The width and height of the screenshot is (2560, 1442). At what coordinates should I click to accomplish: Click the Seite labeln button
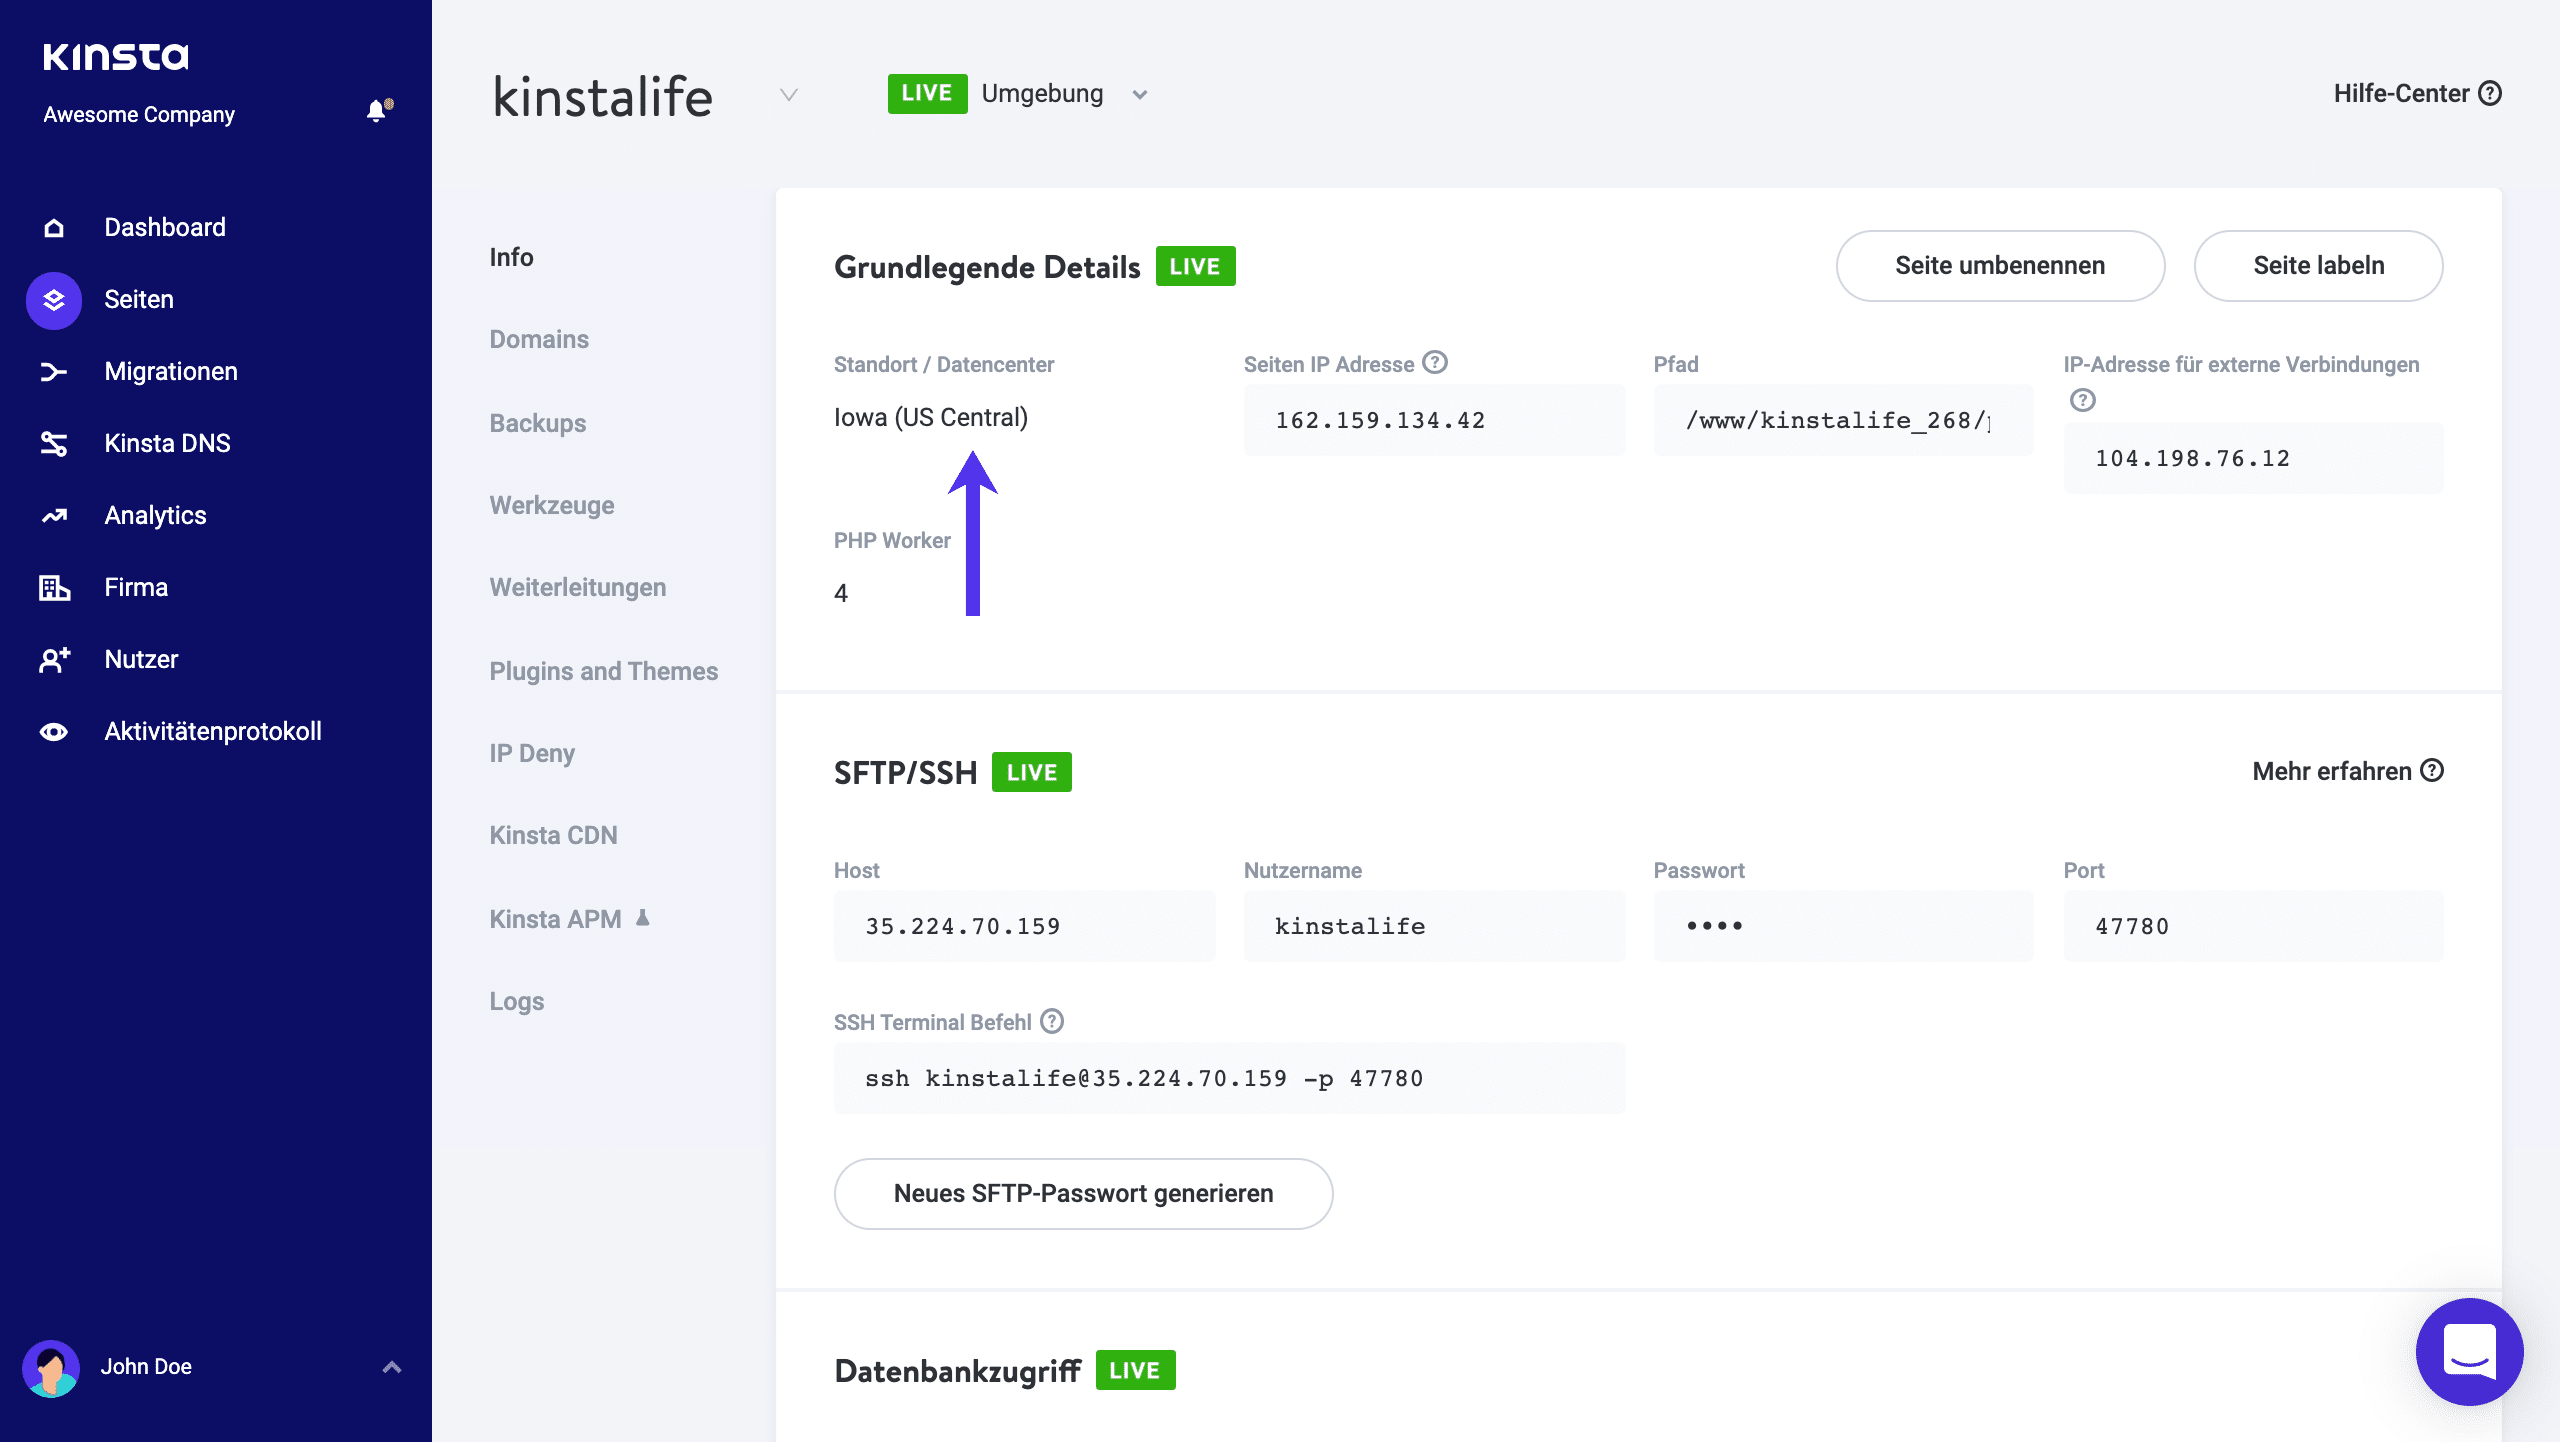coord(2317,266)
